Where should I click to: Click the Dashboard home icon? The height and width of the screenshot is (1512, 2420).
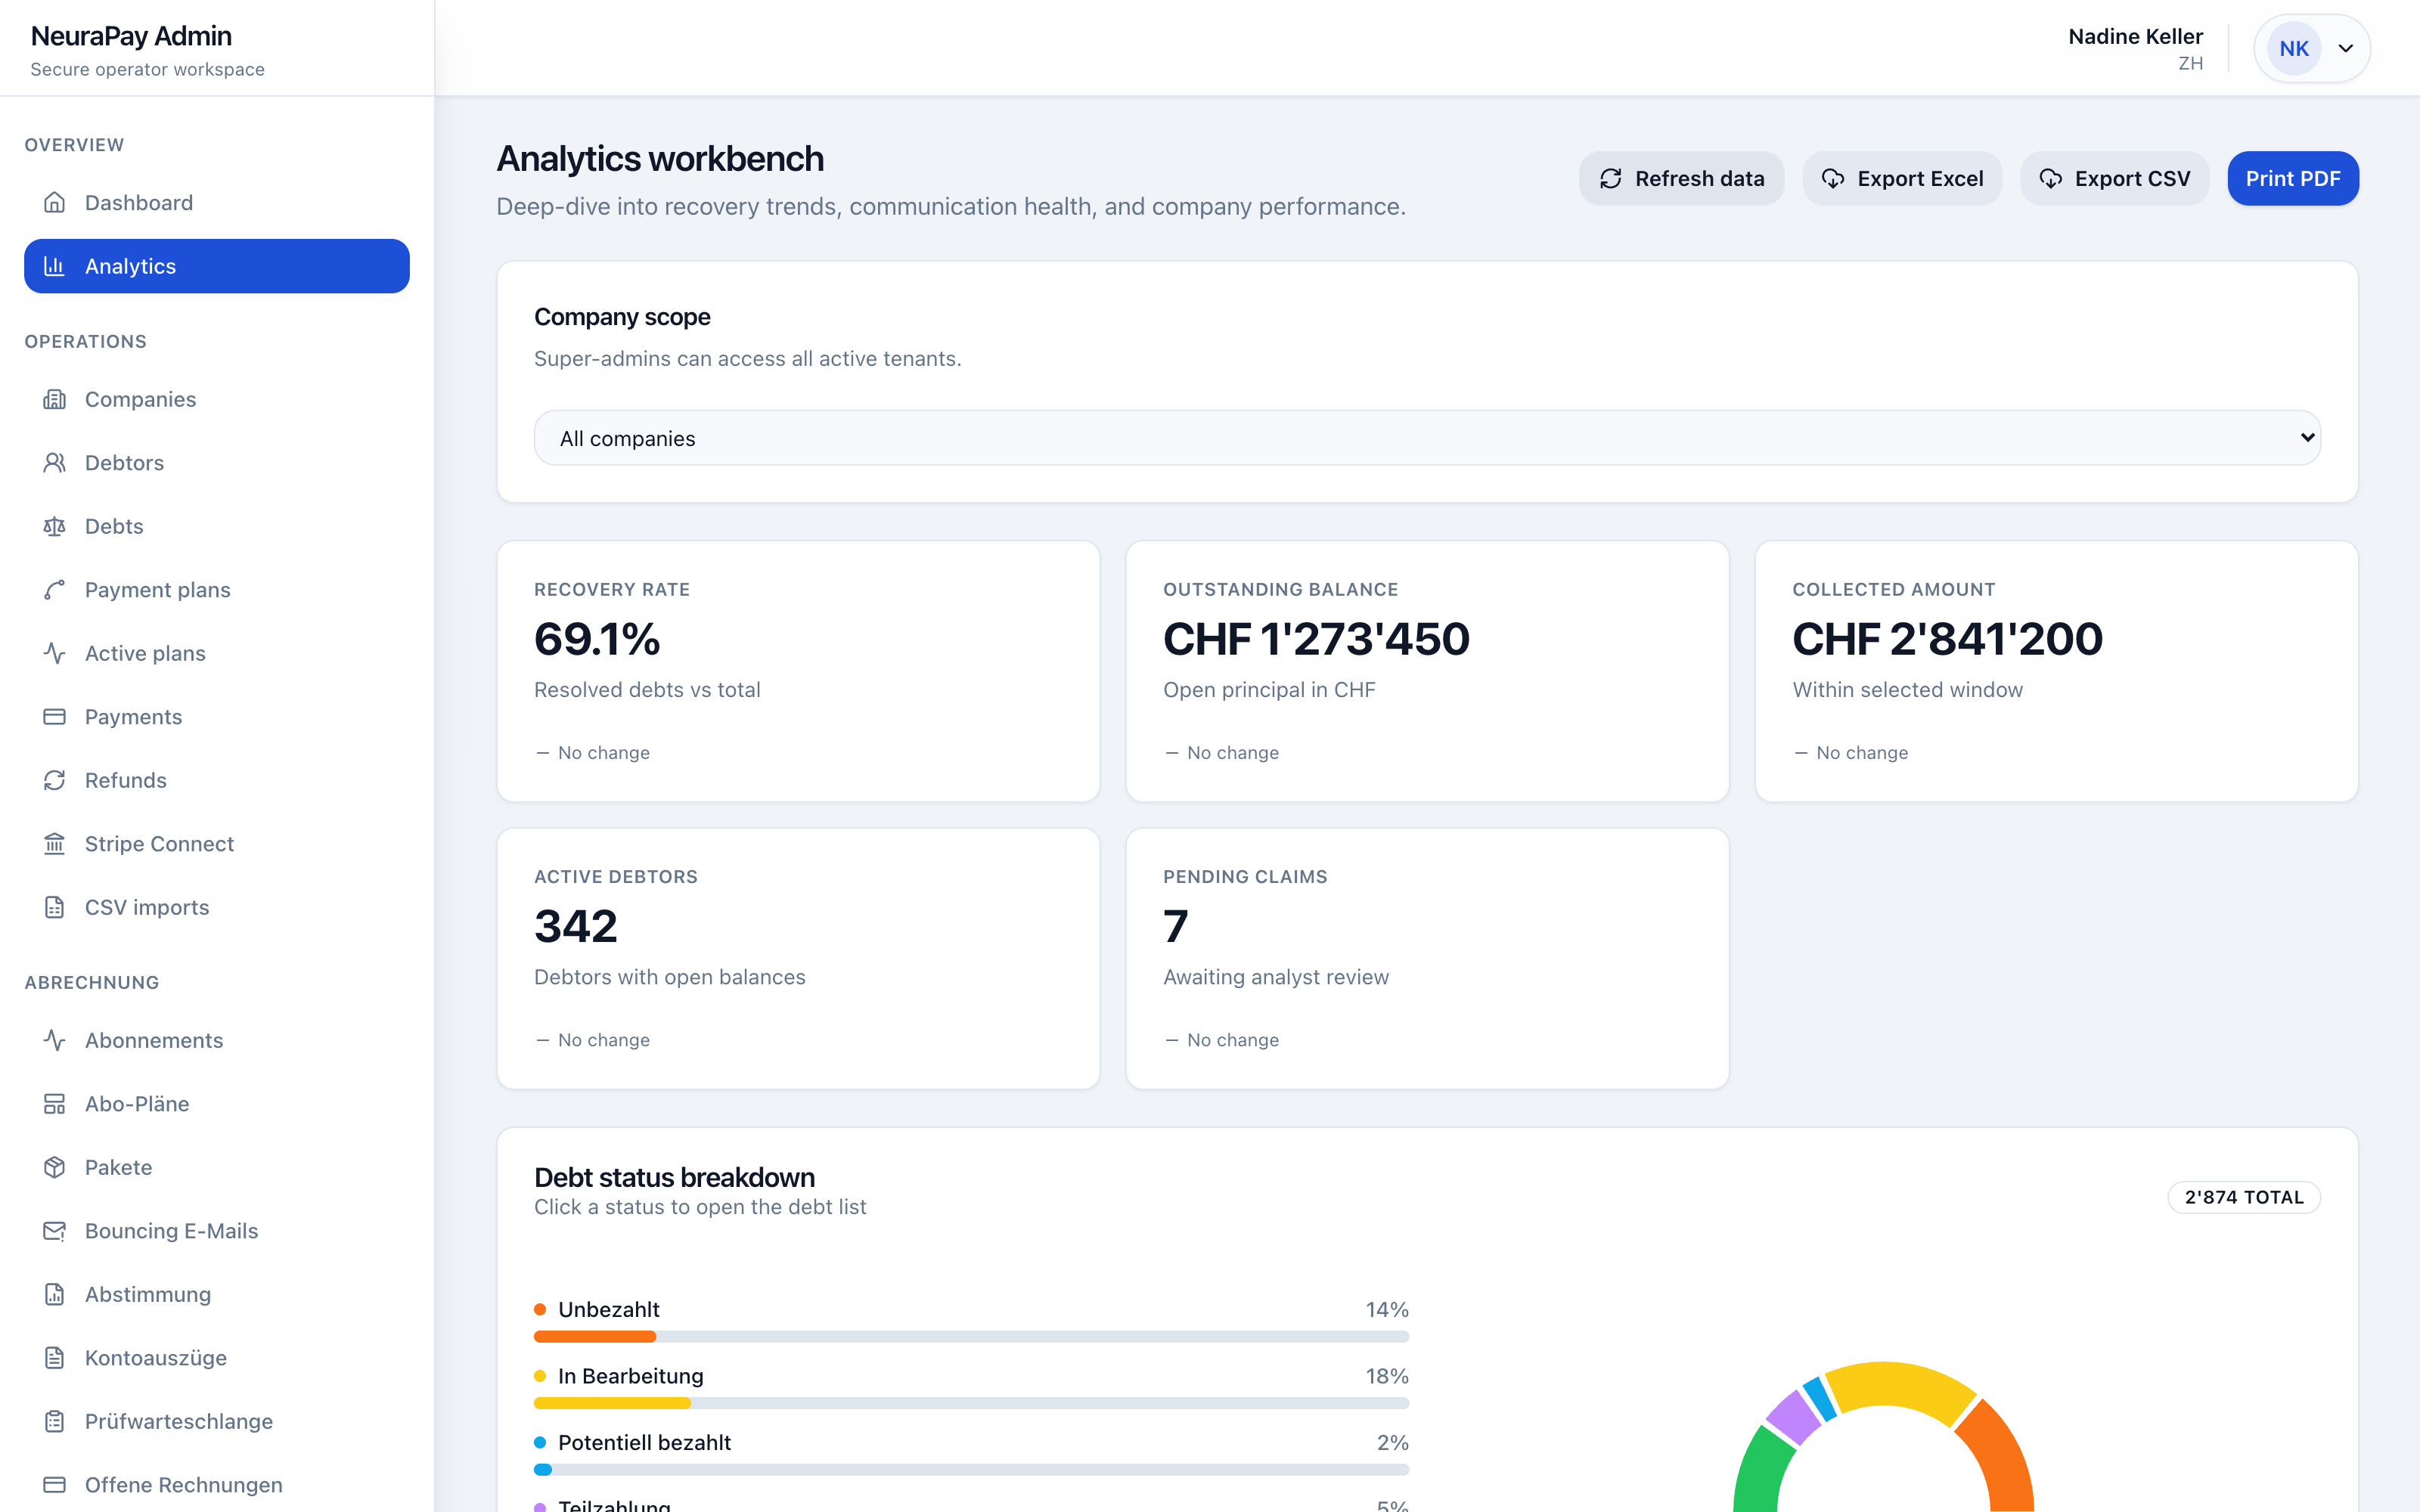click(54, 203)
